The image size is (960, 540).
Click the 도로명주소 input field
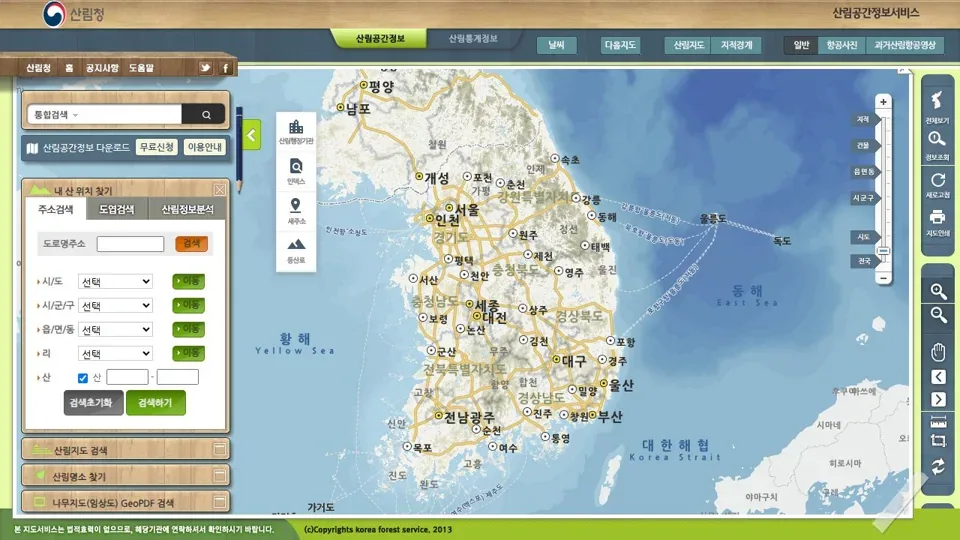pos(130,244)
